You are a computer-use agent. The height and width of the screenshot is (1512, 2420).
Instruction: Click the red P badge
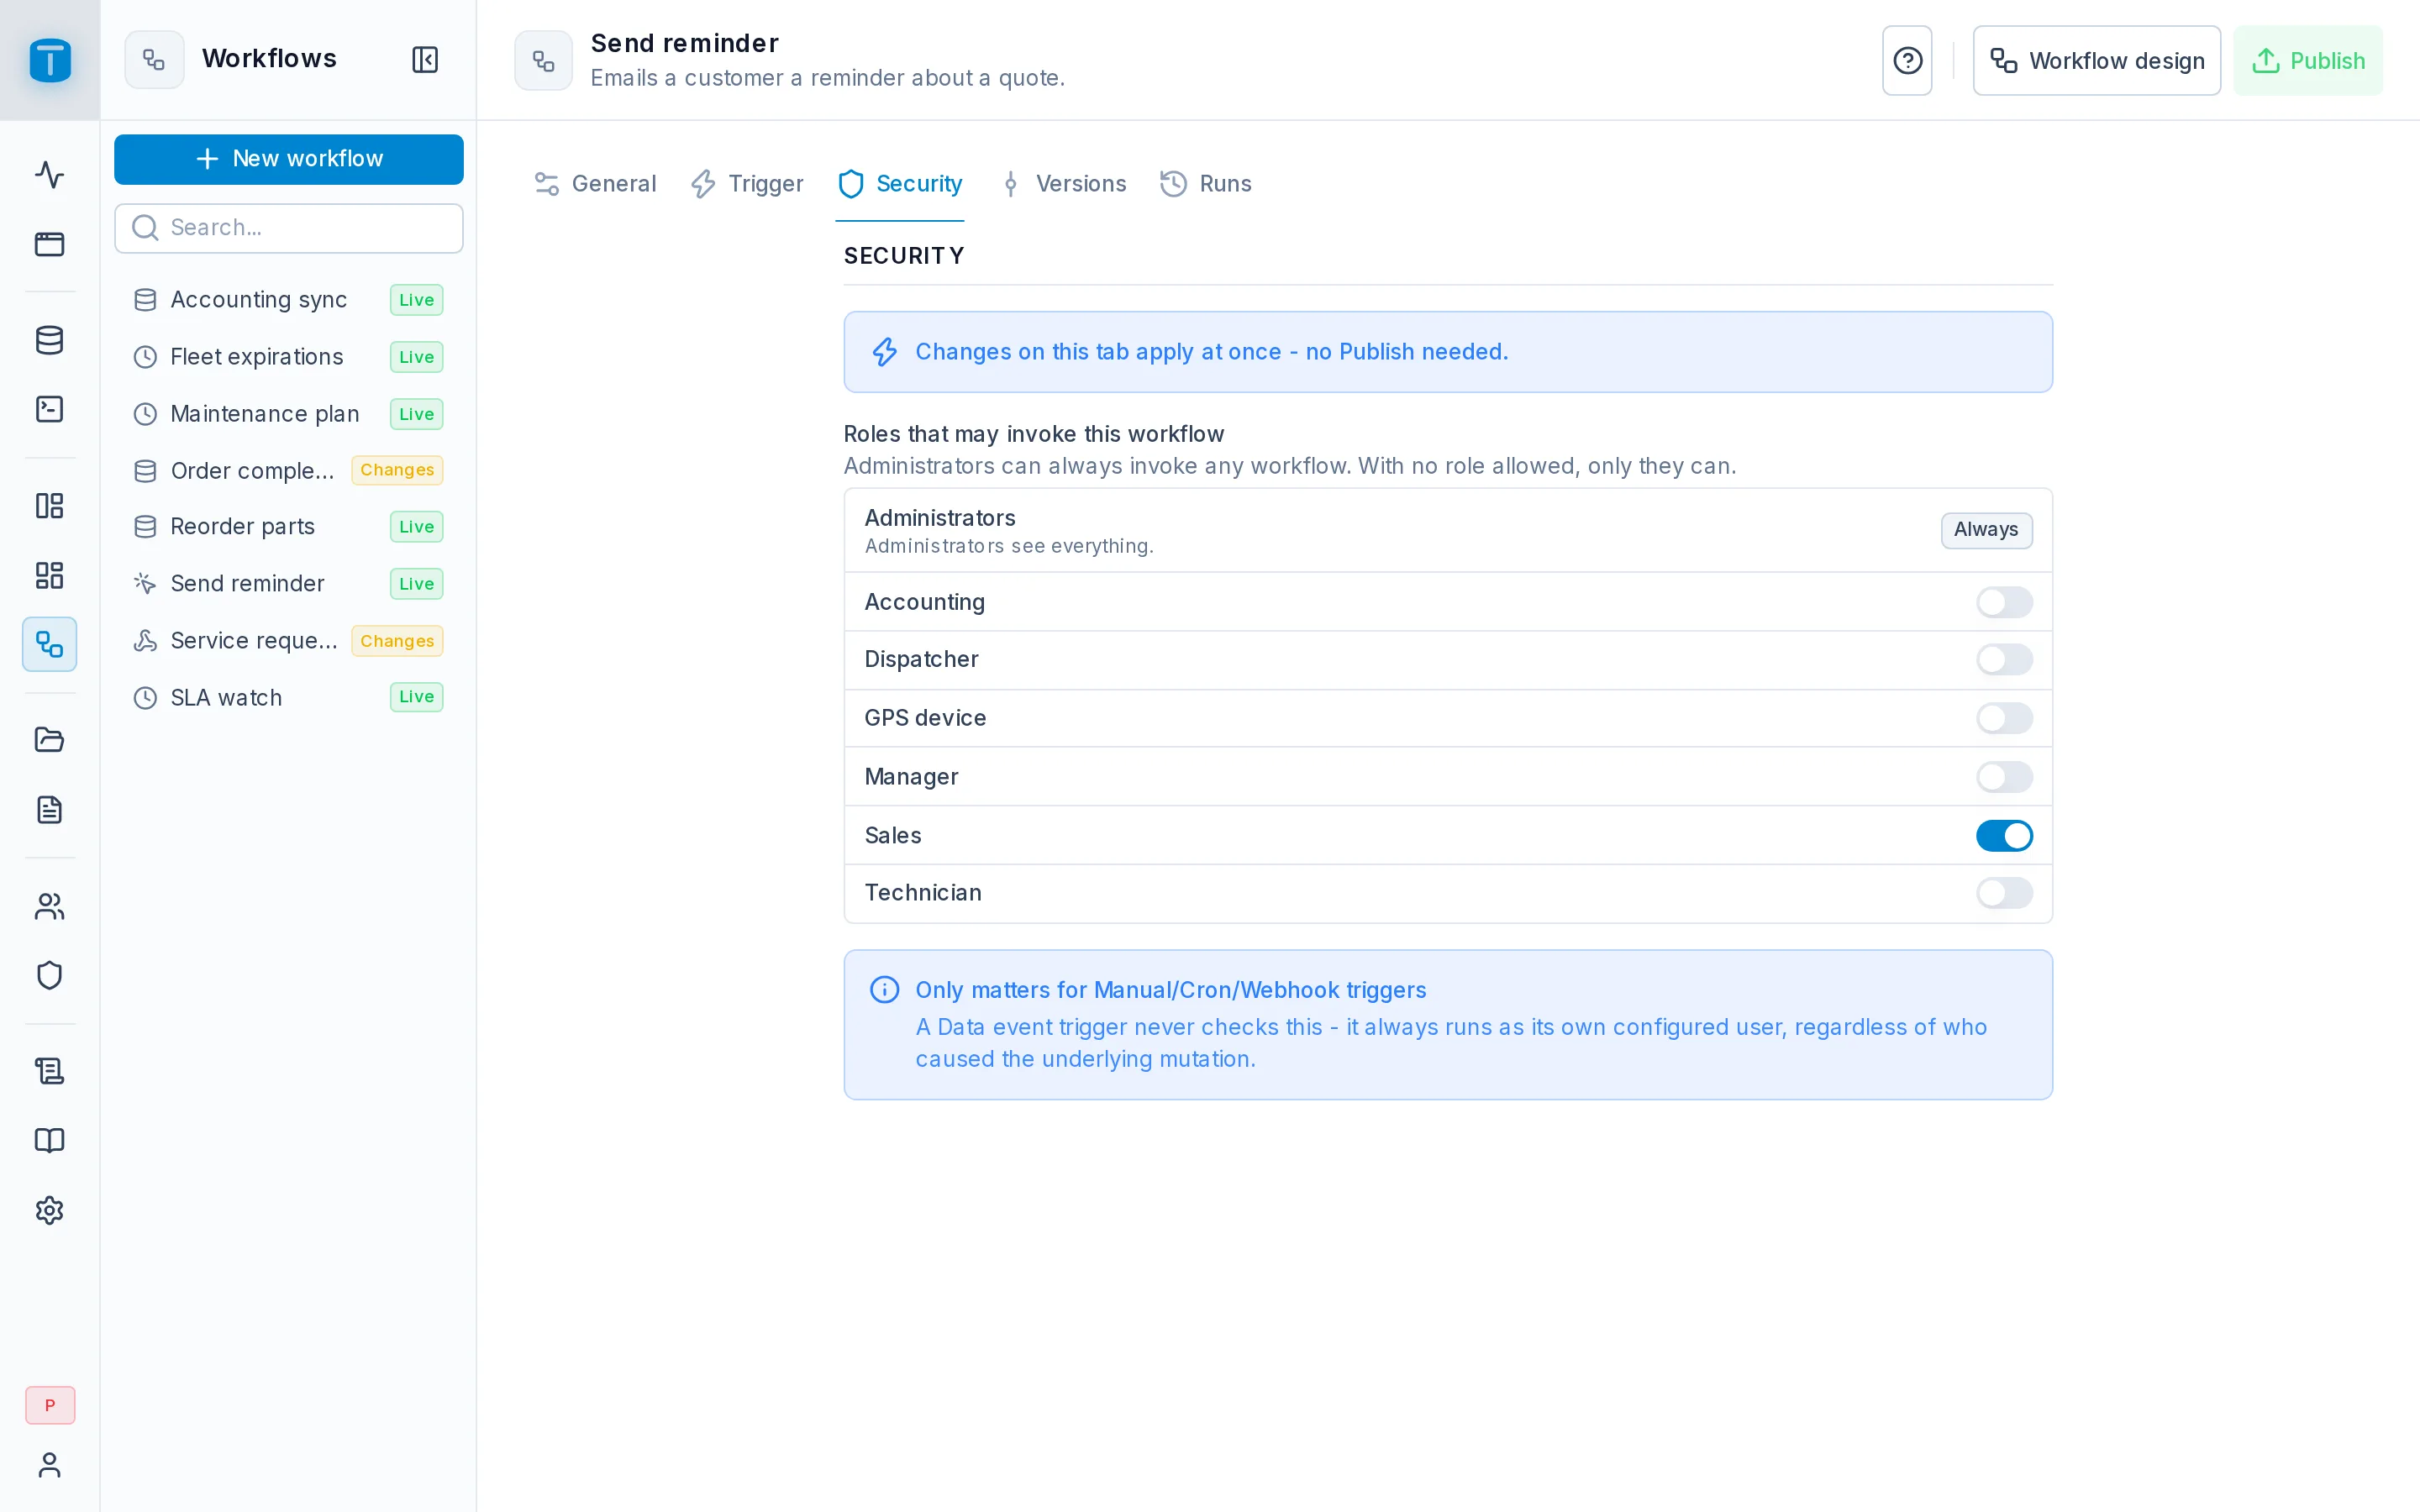50,1405
